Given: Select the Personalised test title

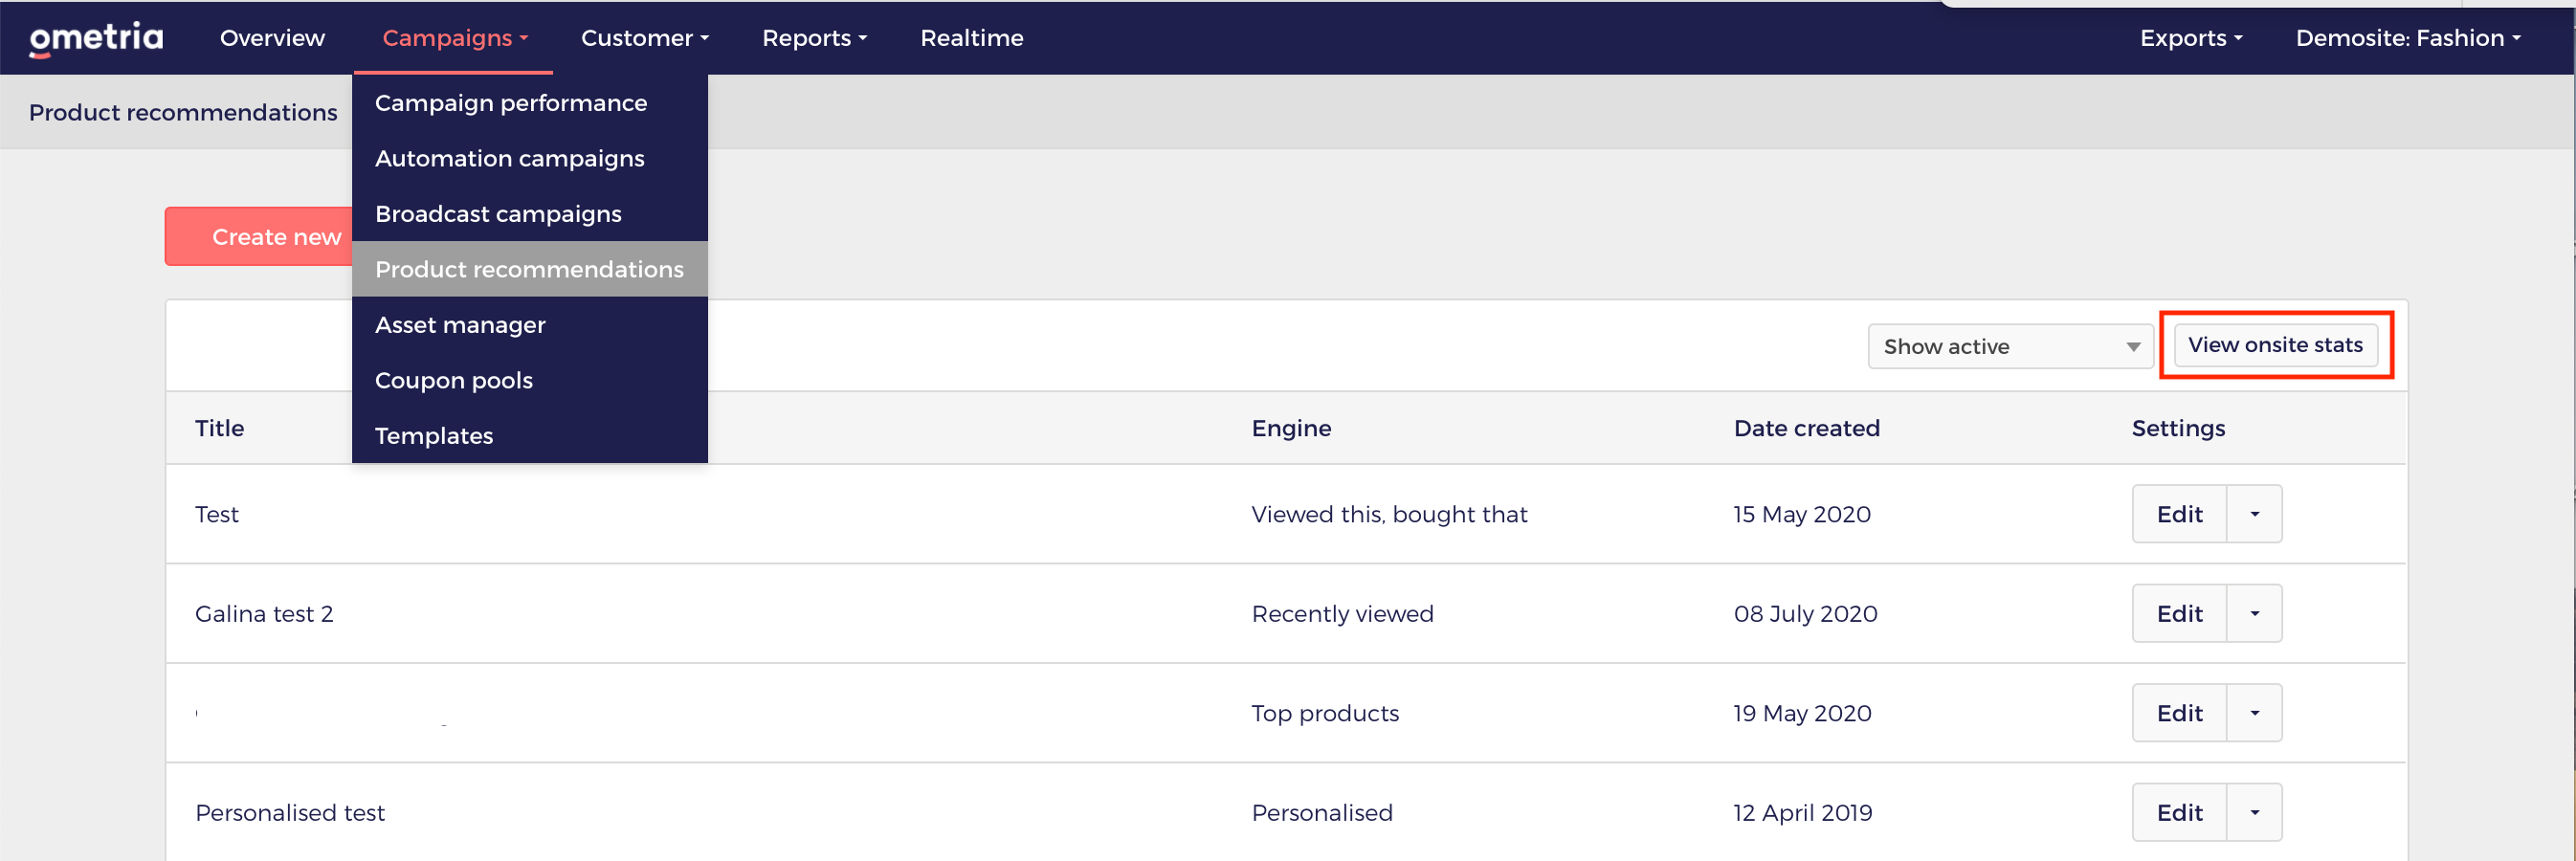Looking at the screenshot, I should point(290,812).
